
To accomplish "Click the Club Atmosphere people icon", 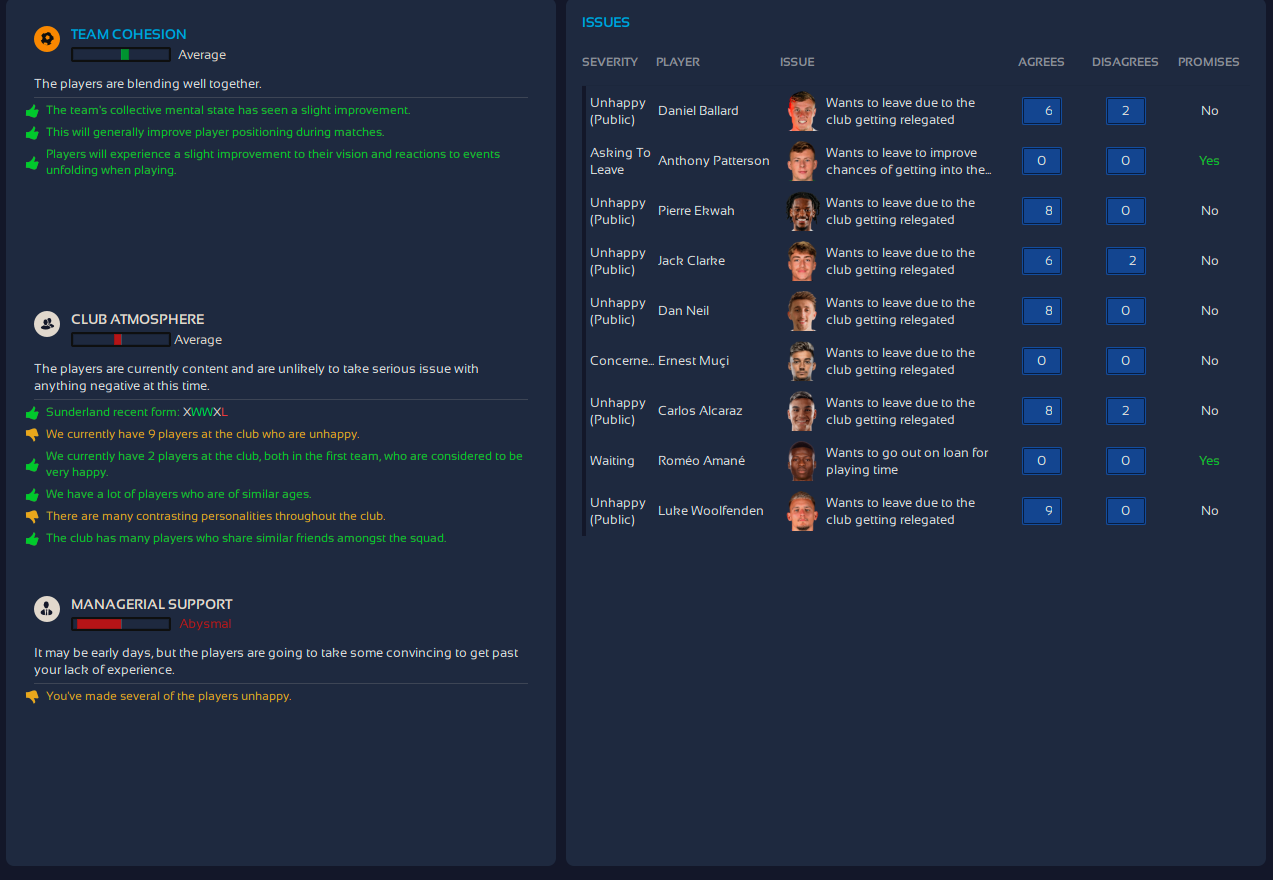I will pyautogui.click(x=47, y=324).
